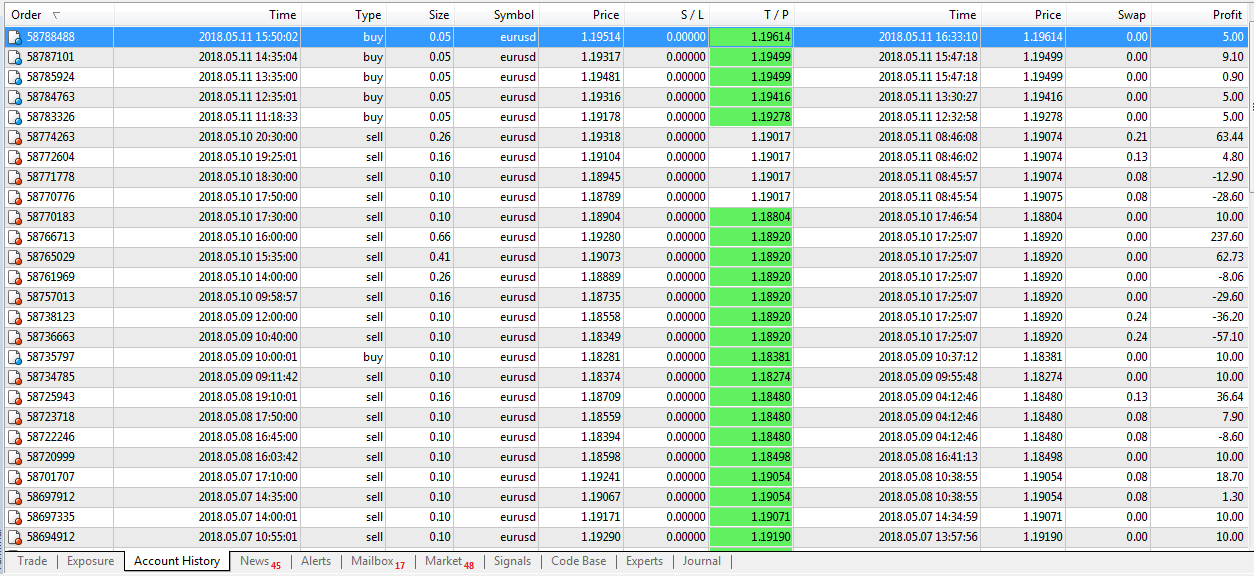Click profit value 36.64
Viewport: 1254px width, 576px height.
click(x=1230, y=397)
